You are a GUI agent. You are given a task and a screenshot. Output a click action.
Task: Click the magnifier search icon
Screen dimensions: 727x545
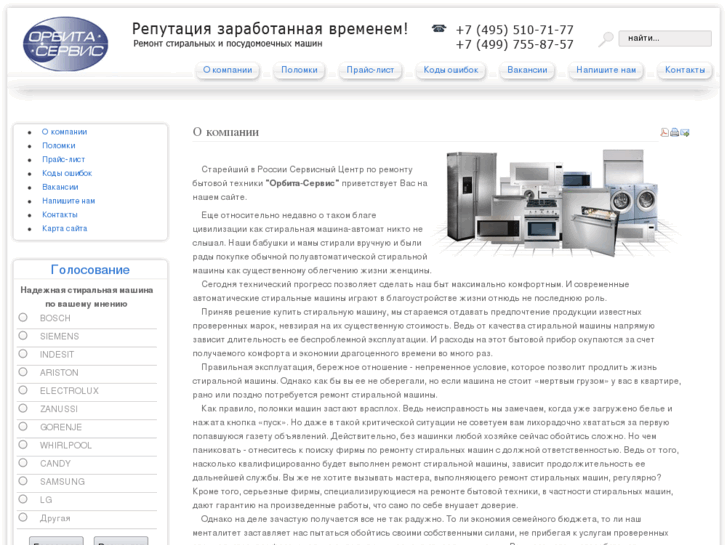(x=605, y=39)
